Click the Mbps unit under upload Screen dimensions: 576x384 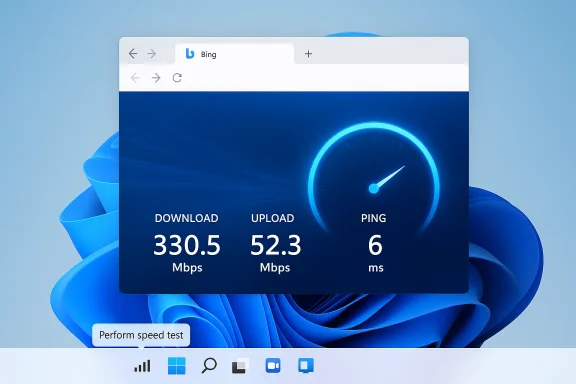click(x=275, y=268)
